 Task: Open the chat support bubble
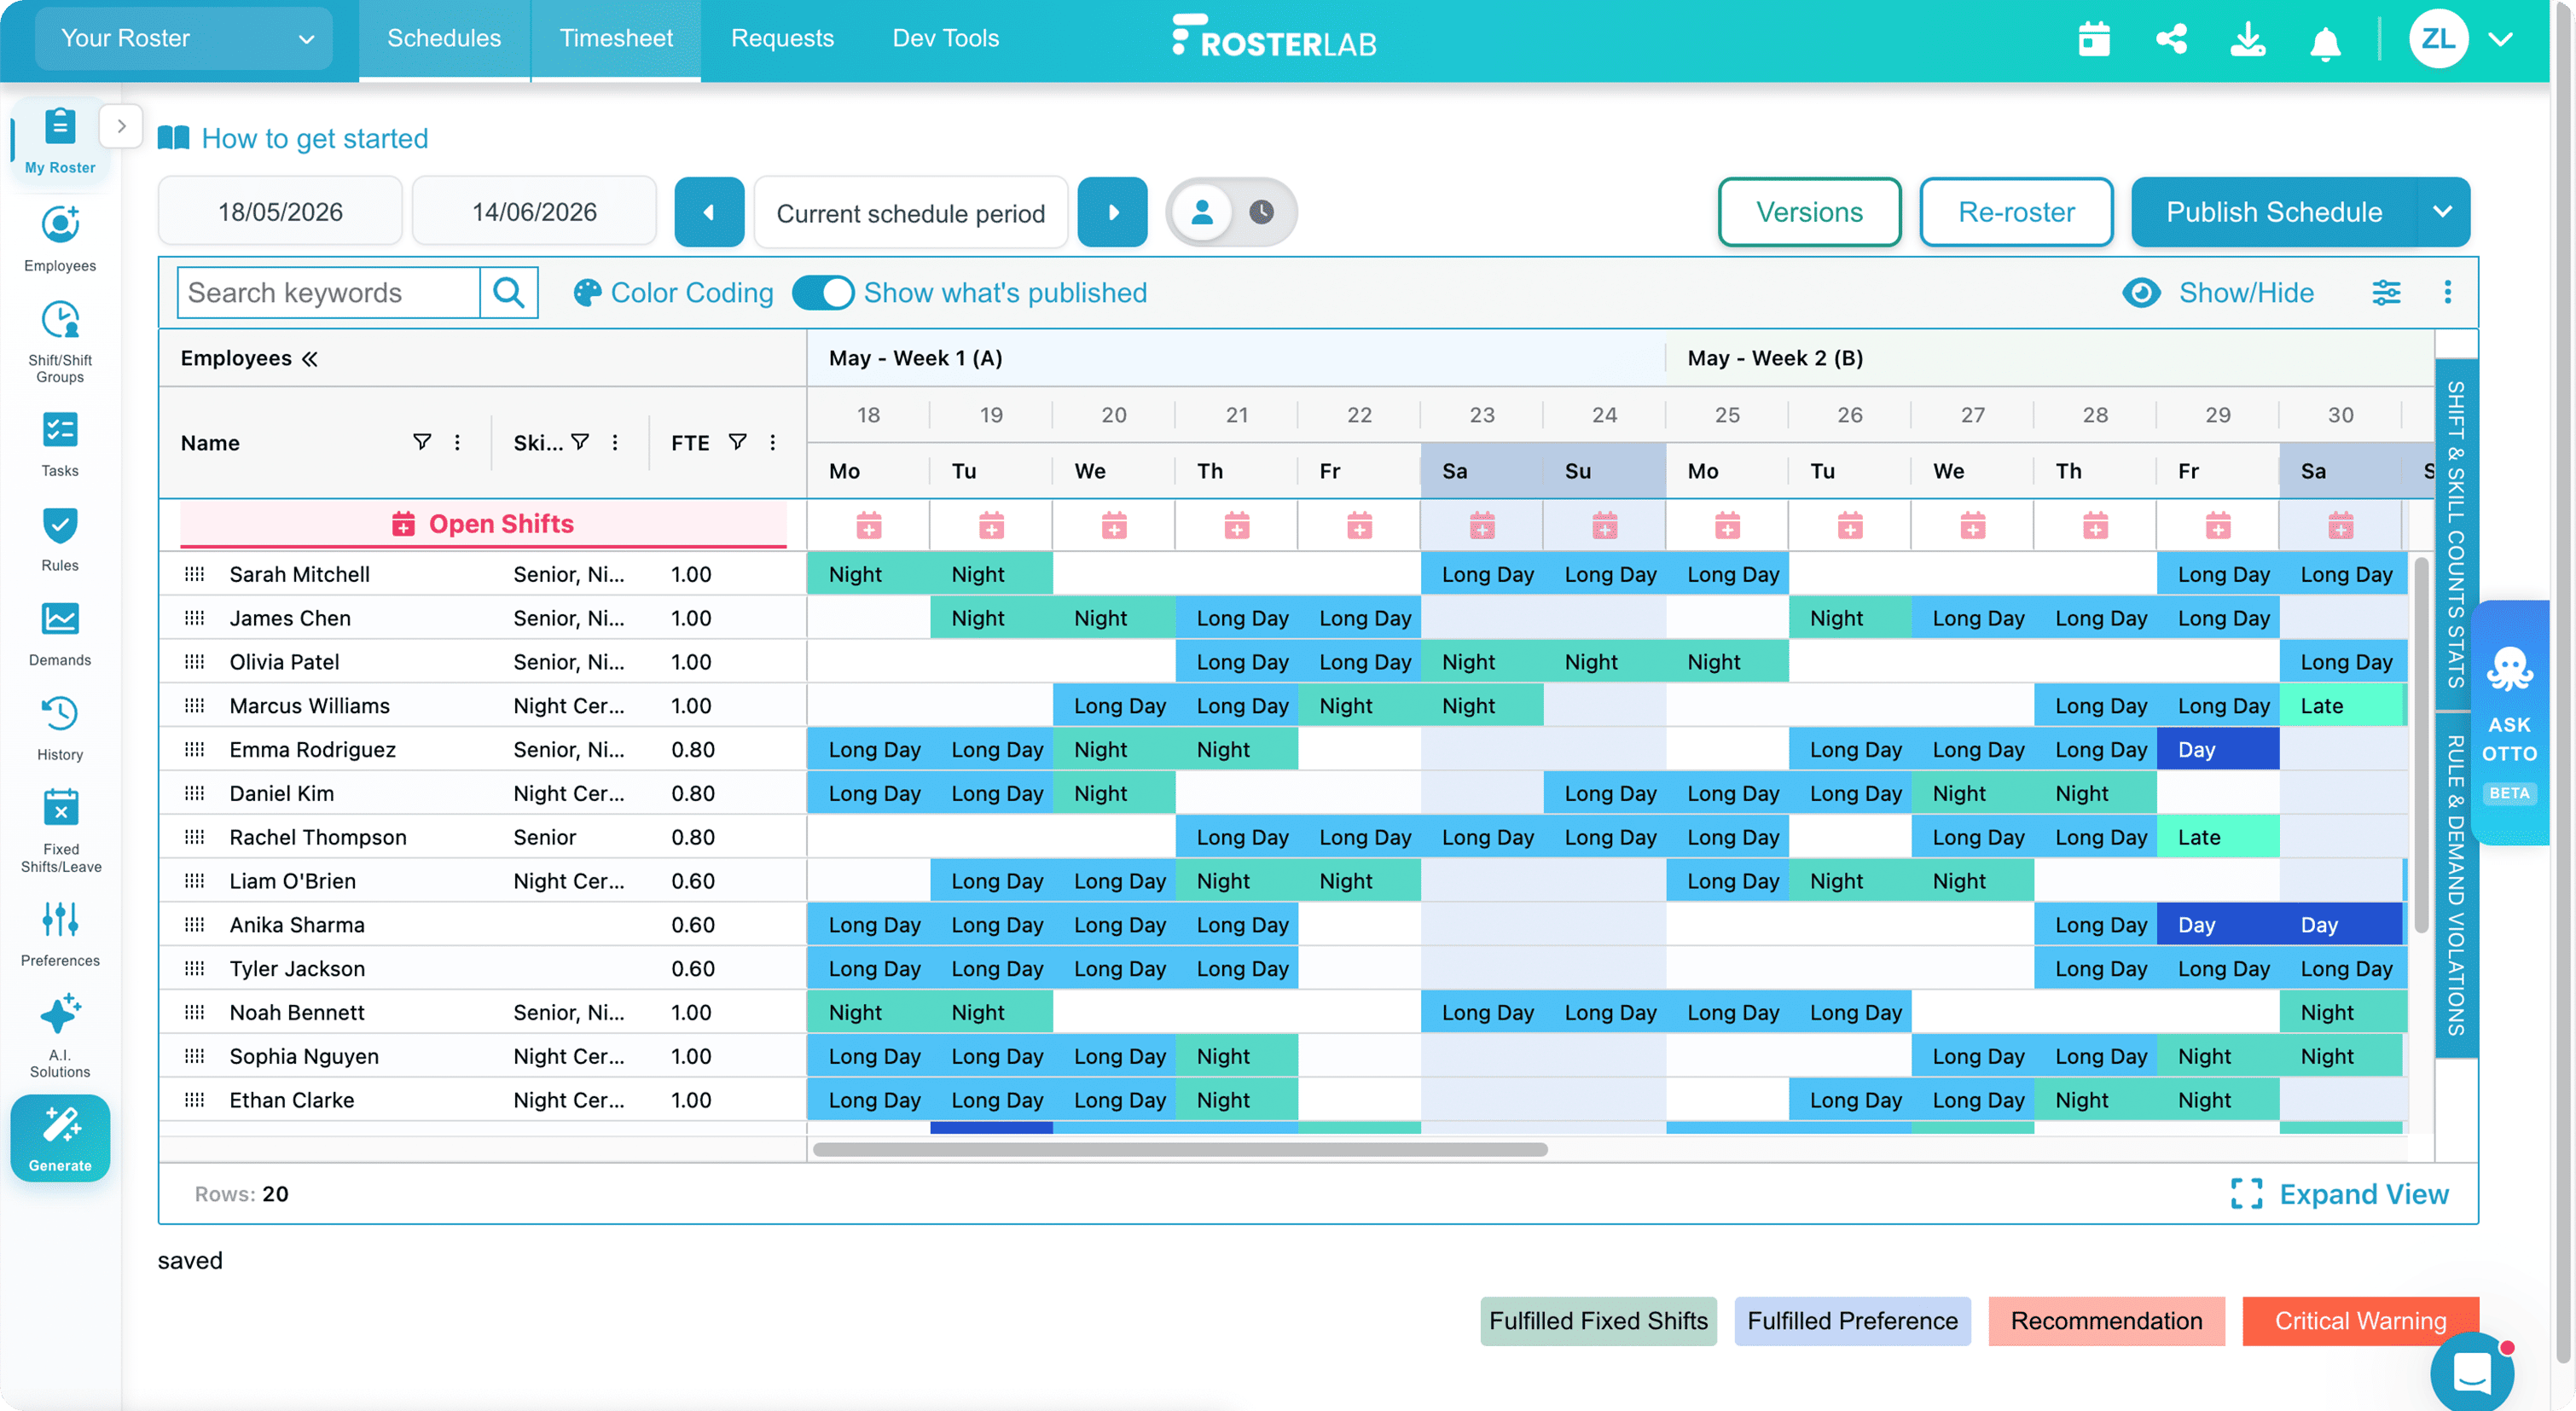(x=2472, y=1372)
